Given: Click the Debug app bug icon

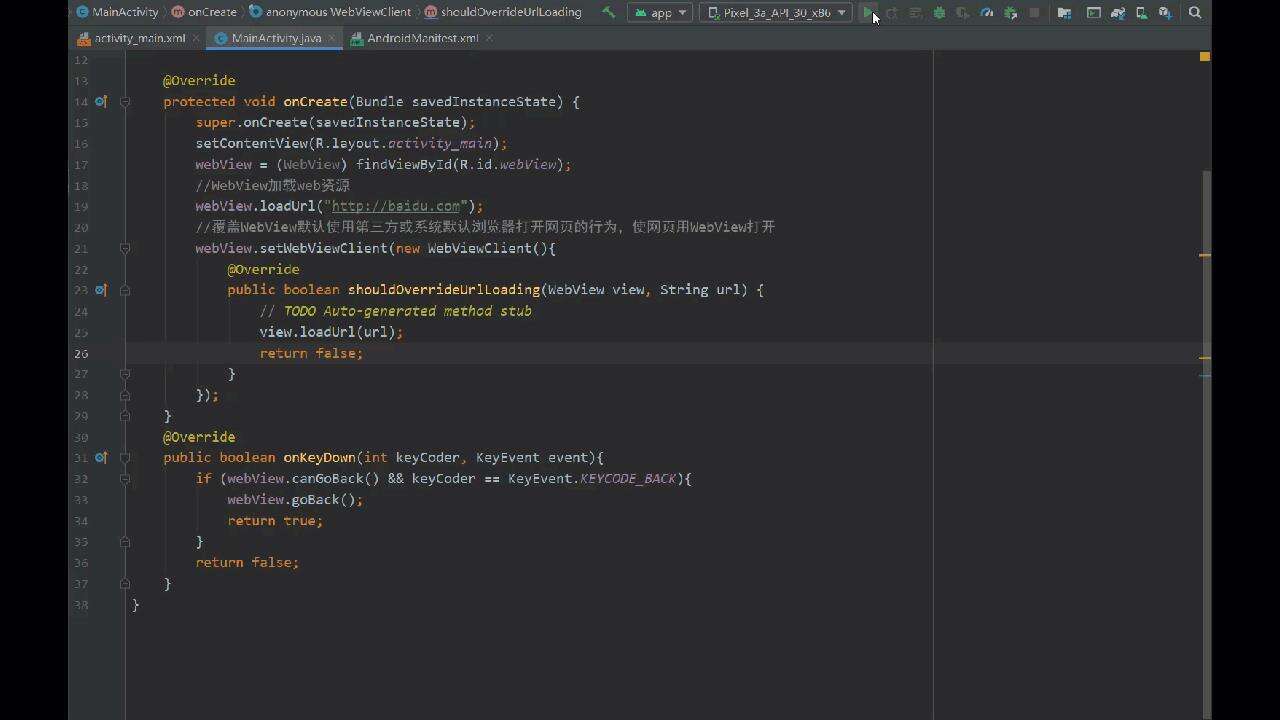Looking at the screenshot, I should click(939, 13).
